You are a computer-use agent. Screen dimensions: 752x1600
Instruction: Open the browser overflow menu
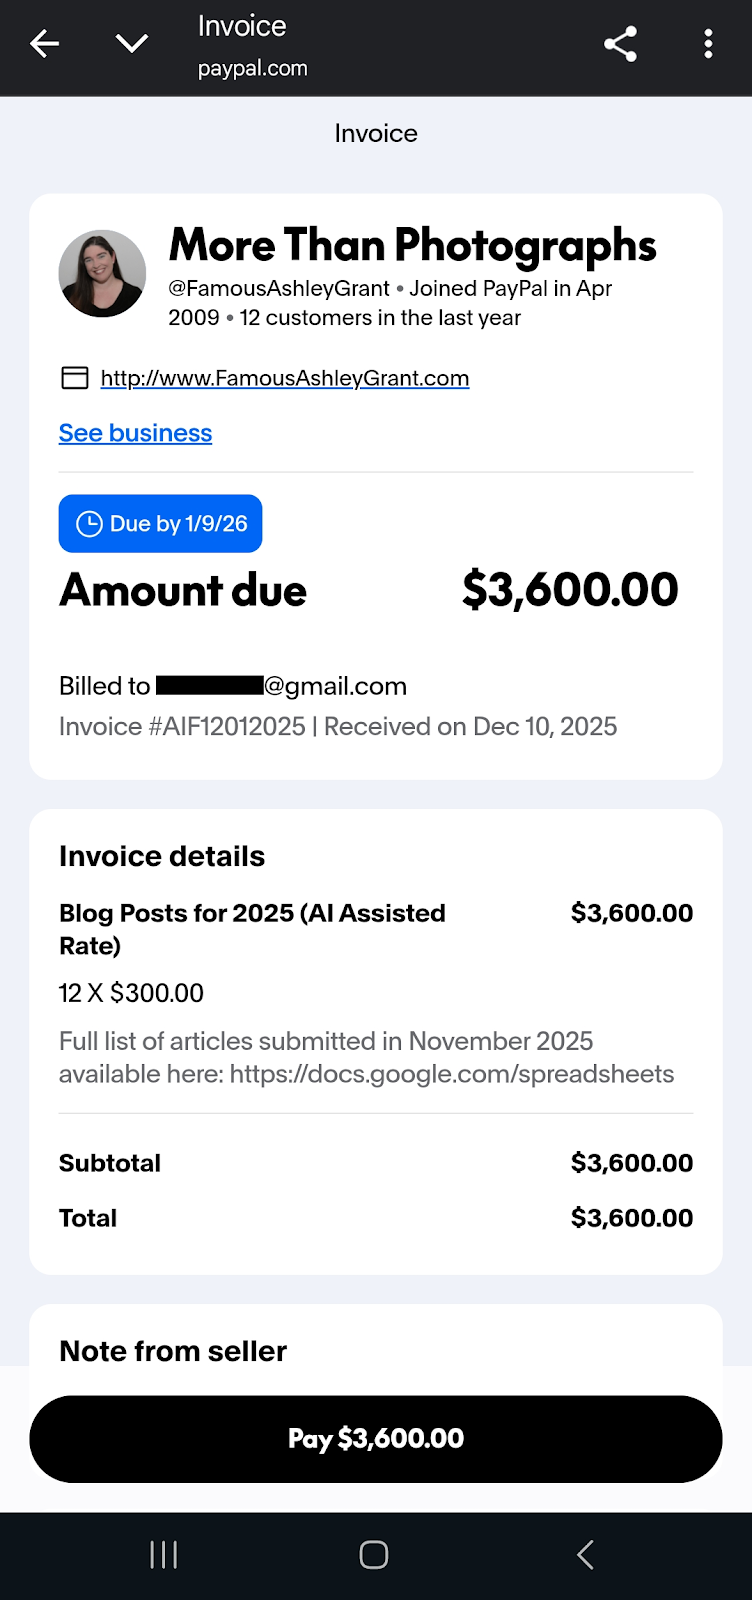point(708,44)
